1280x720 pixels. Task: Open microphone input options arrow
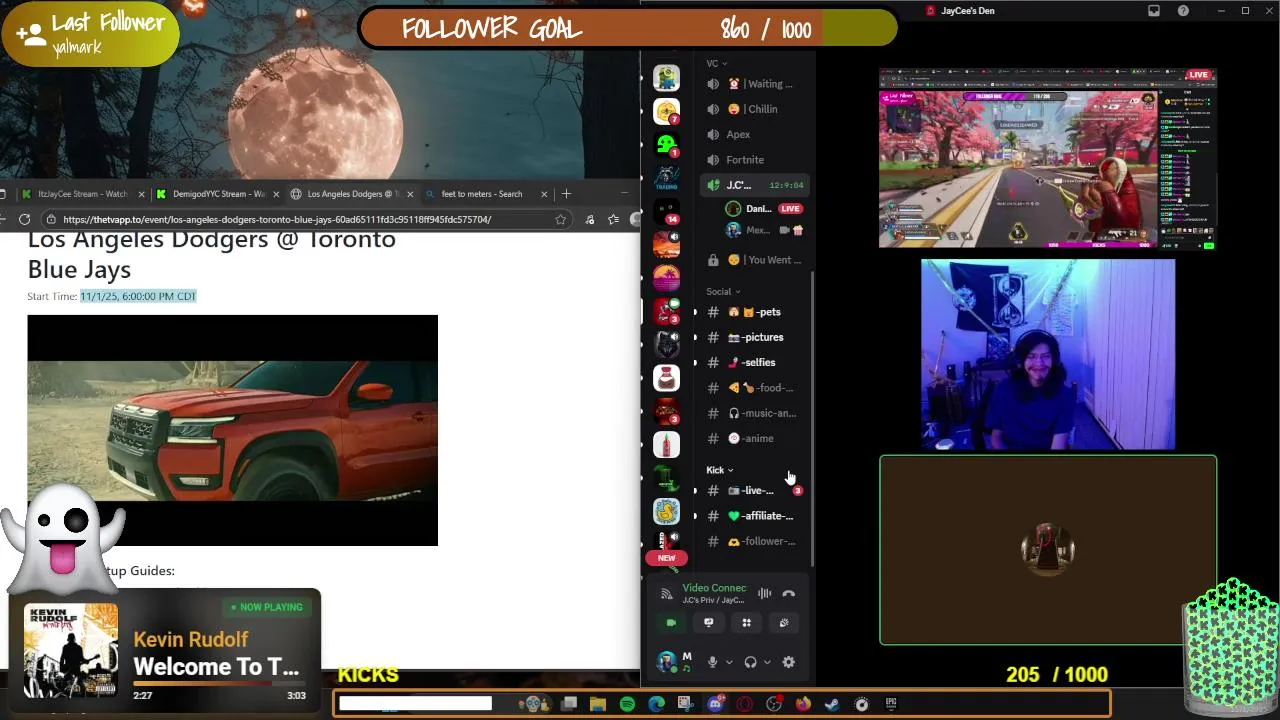point(729,662)
